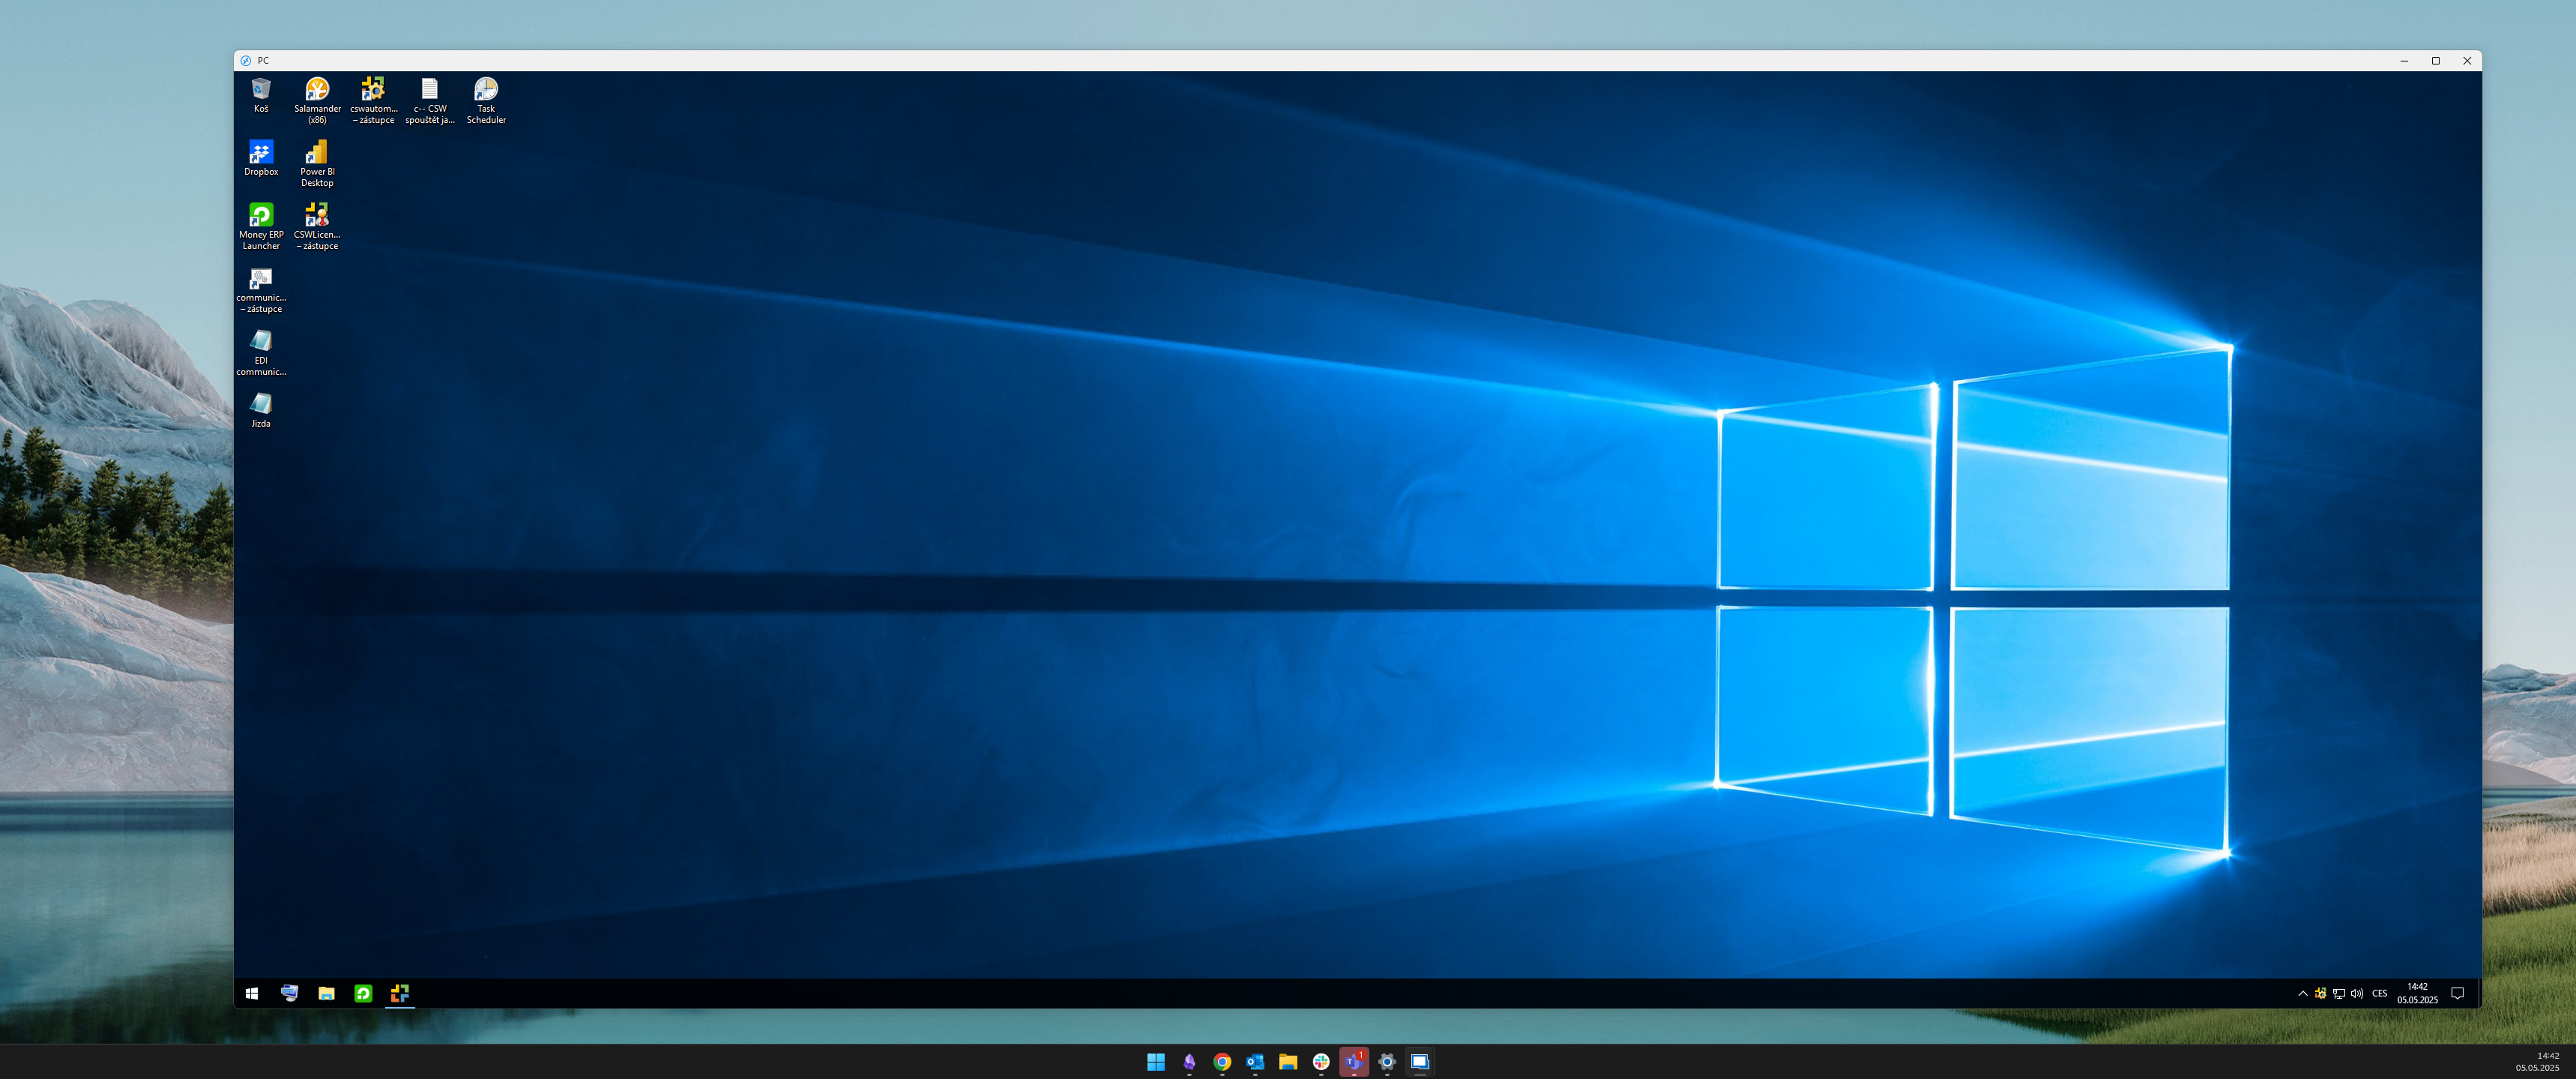Viewport: 2576px width, 1079px height.
Task: Open the PC remote window system menu icon
Action: [x=246, y=61]
